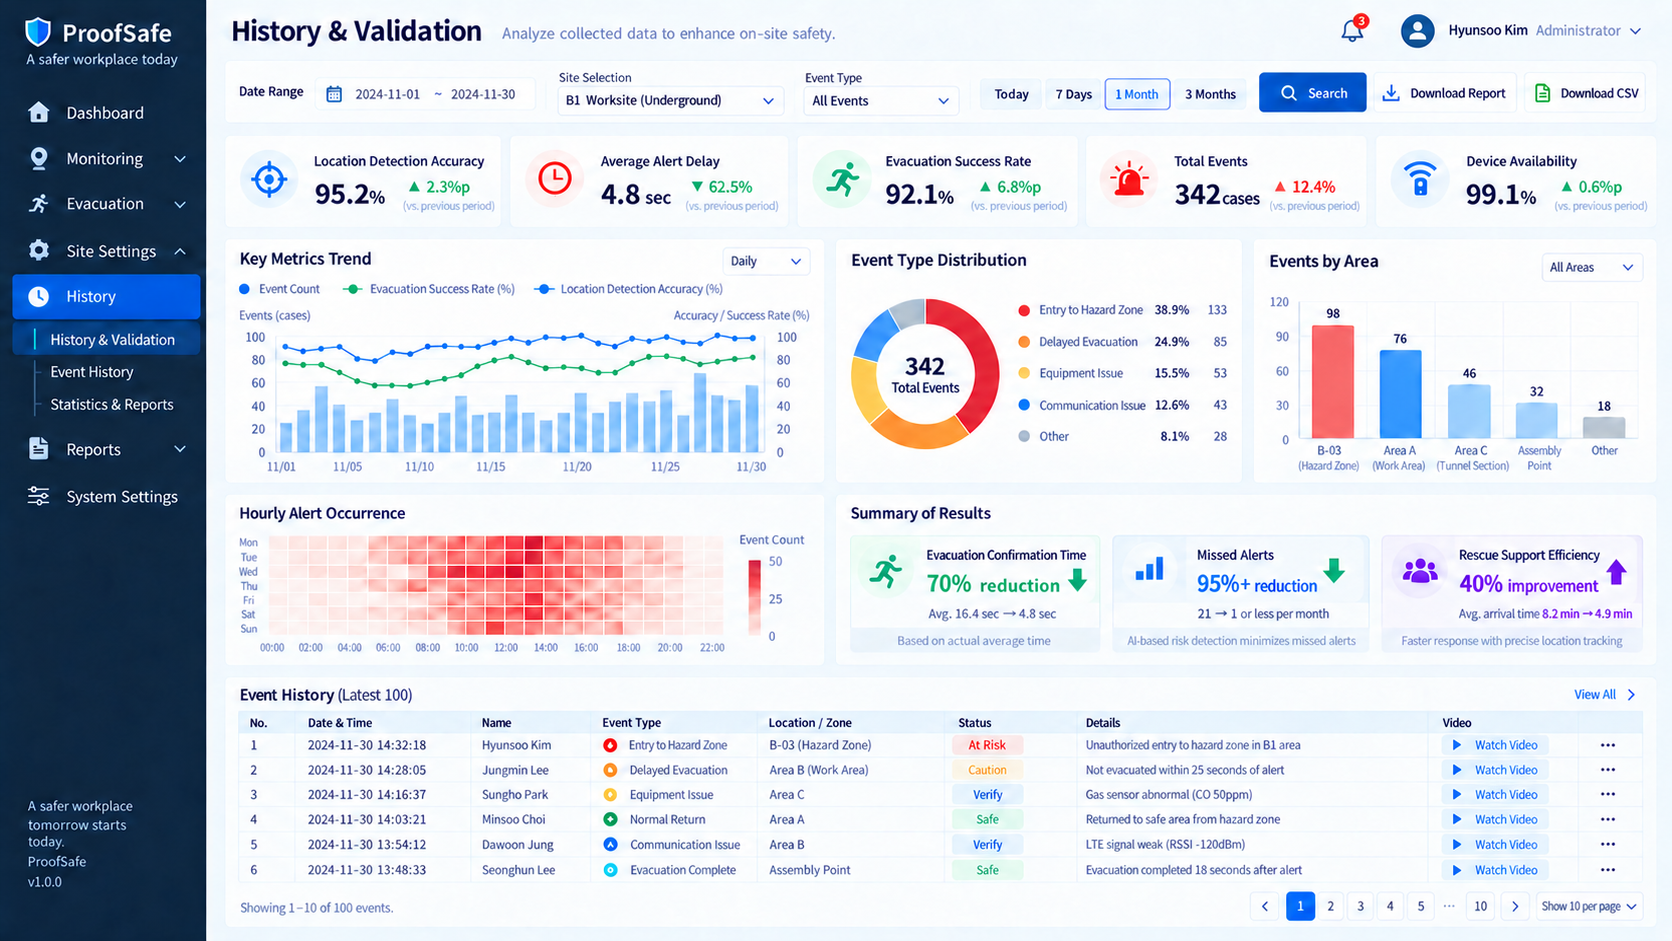Select the 1 Month range option
1672x941 pixels.
point(1137,94)
